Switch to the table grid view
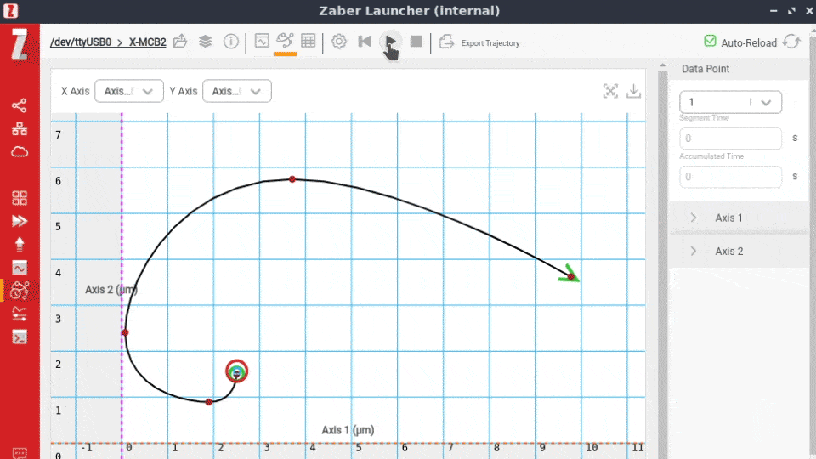The width and height of the screenshot is (816, 459). [x=308, y=42]
